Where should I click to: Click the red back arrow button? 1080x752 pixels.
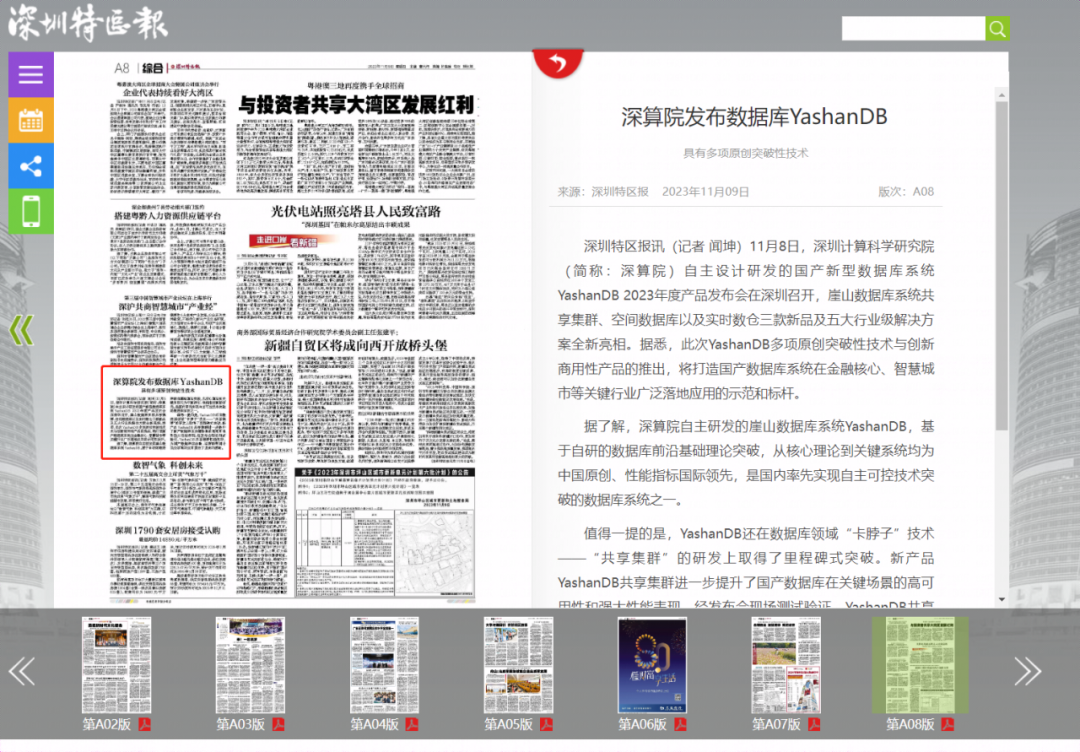(558, 63)
